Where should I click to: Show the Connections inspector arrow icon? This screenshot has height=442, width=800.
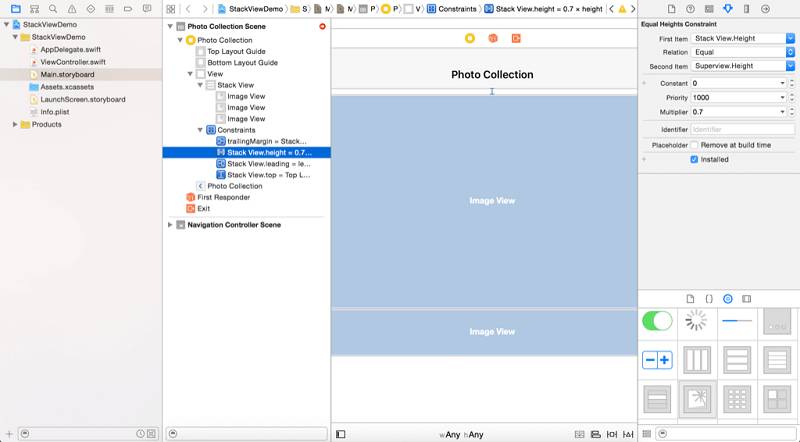point(765,9)
